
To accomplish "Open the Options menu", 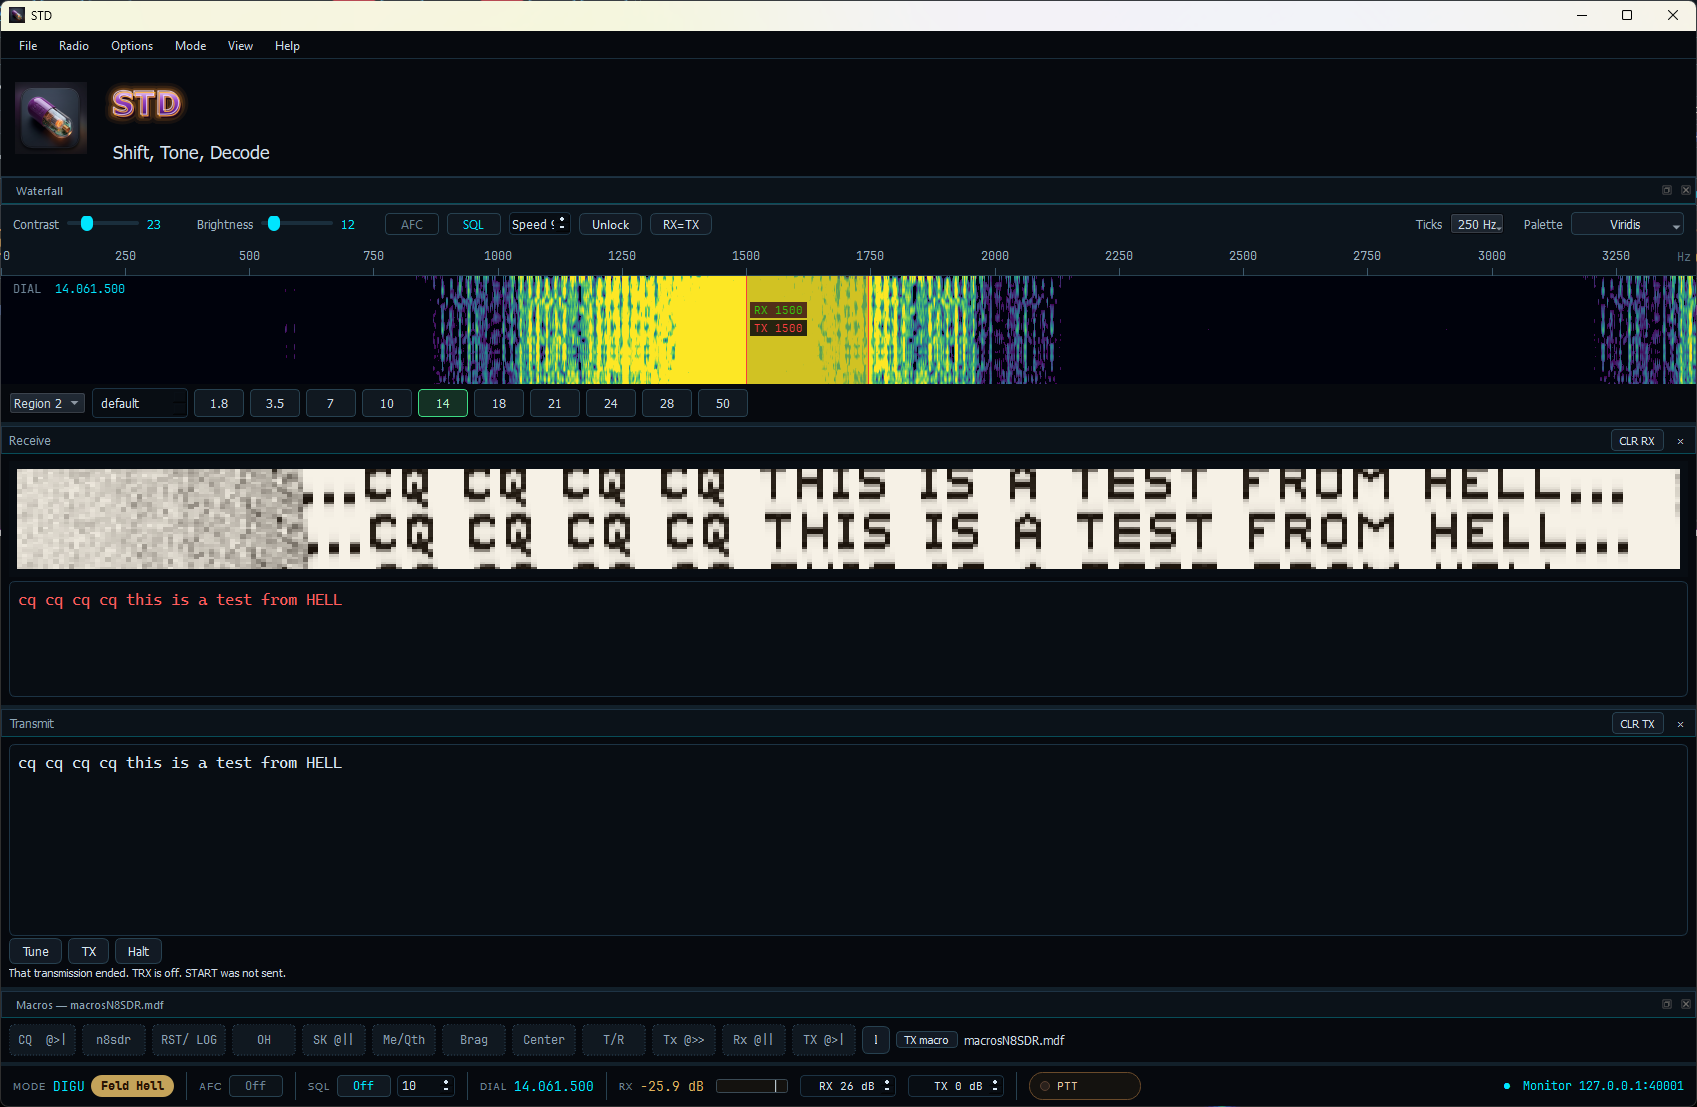I will 132,46.
